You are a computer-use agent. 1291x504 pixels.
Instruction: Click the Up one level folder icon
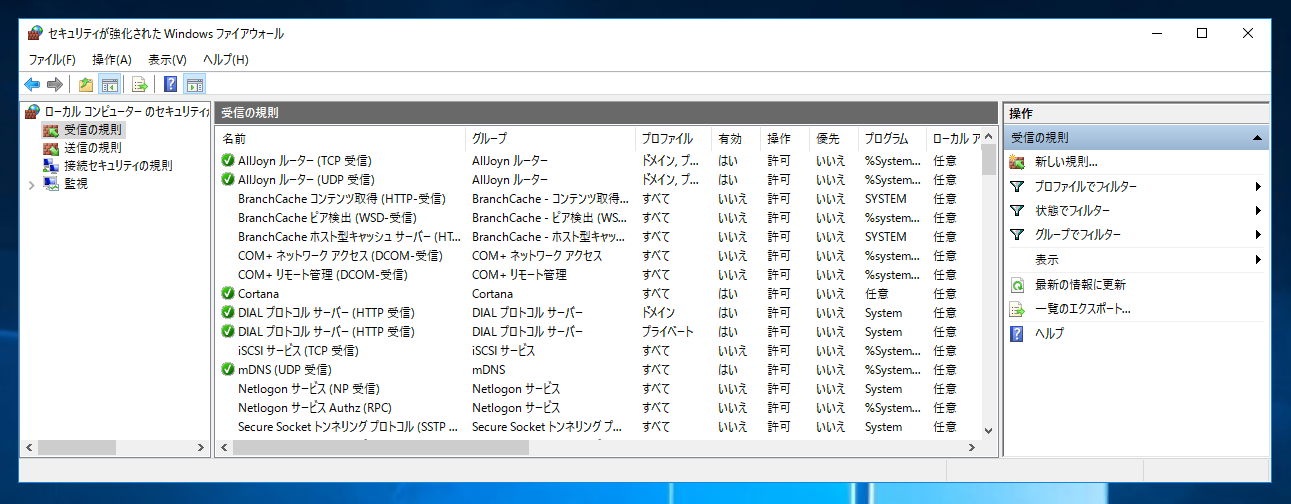click(x=86, y=84)
